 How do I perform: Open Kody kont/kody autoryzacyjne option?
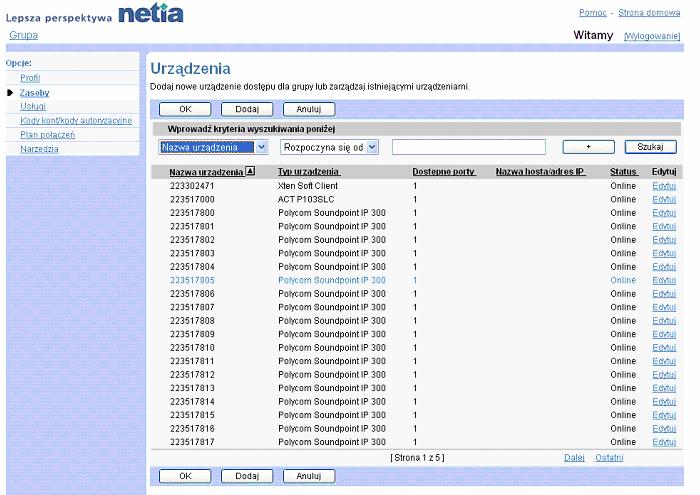tap(76, 121)
